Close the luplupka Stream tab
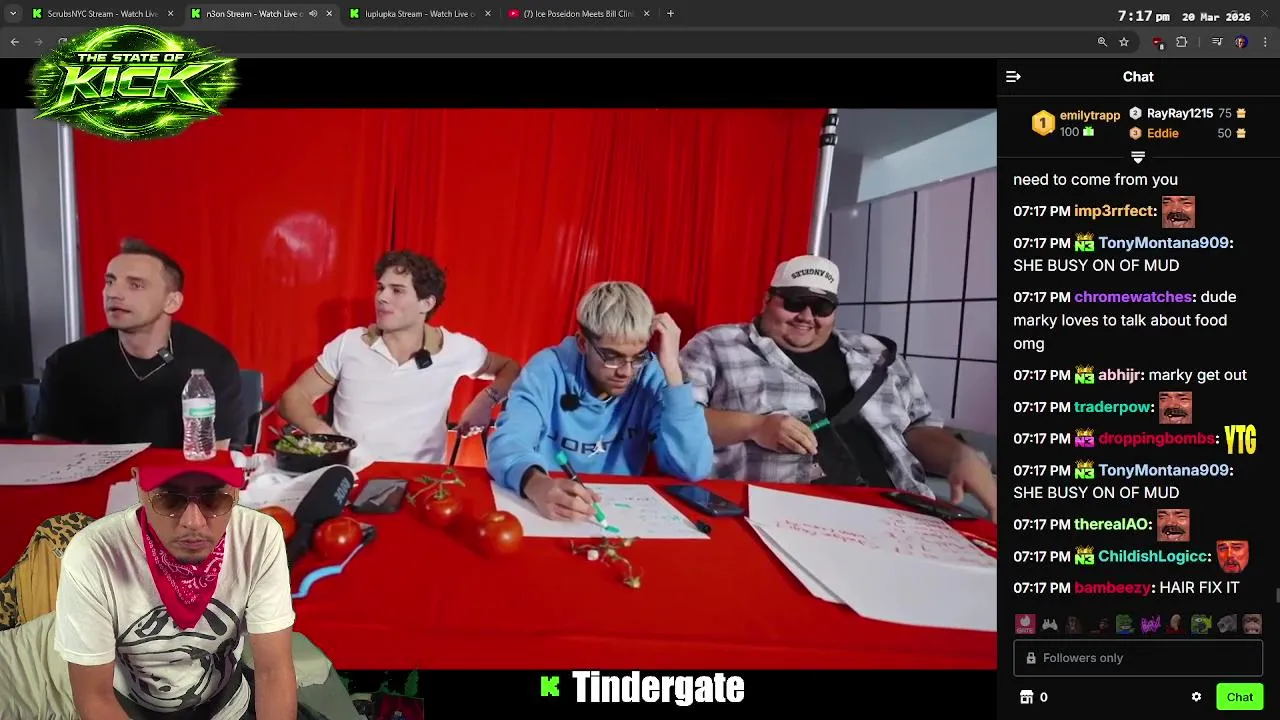1280x720 pixels. [488, 14]
